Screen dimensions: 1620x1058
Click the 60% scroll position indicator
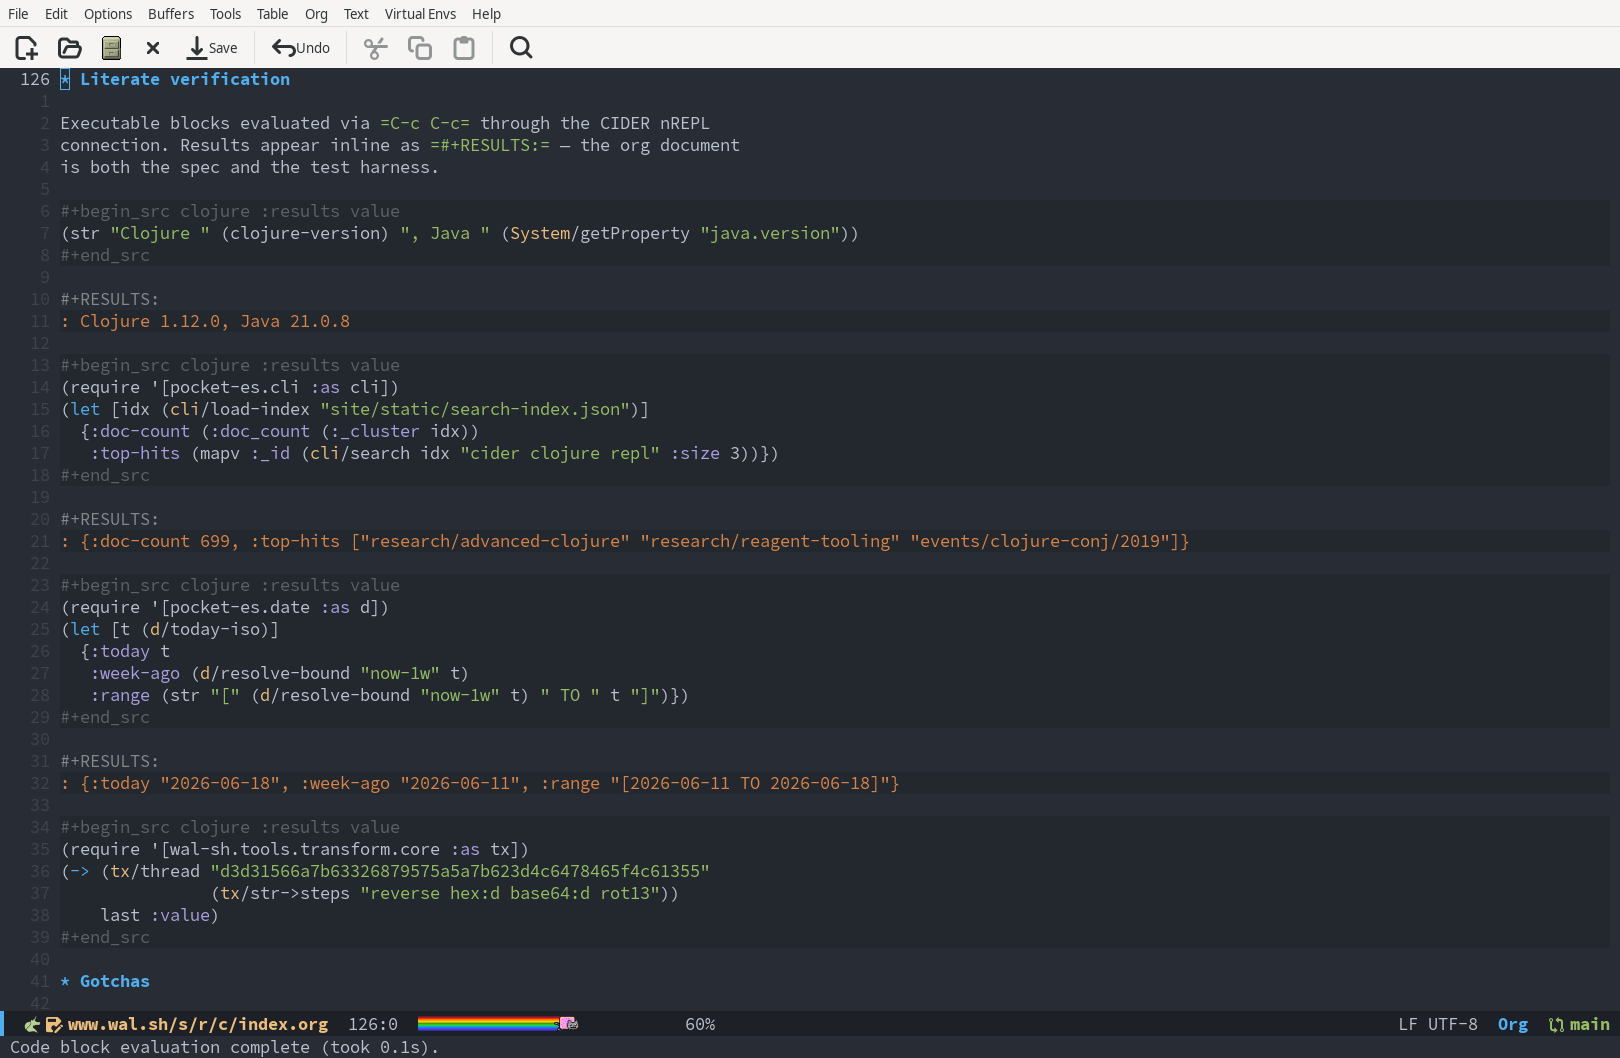click(x=700, y=1024)
